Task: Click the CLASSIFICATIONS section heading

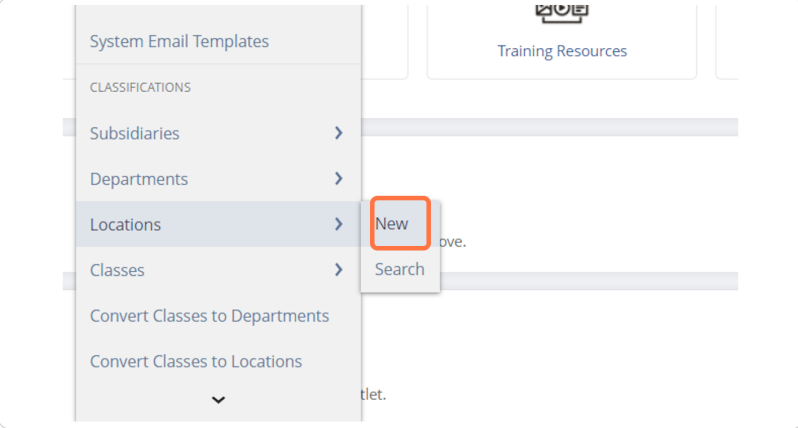Action: tap(140, 88)
